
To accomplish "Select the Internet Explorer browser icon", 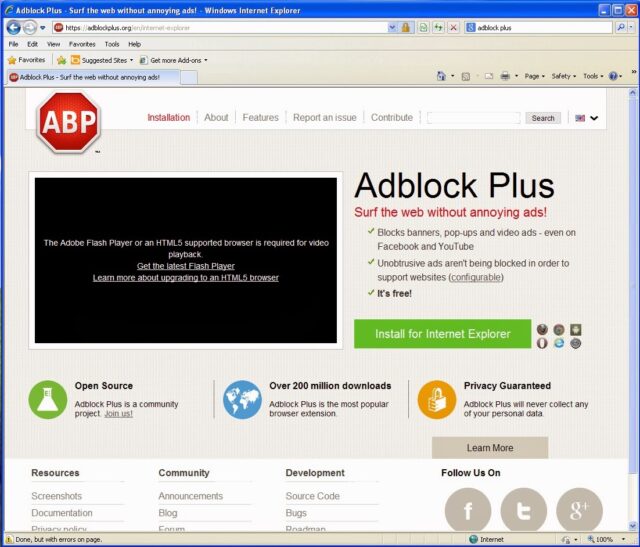I will [559, 343].
